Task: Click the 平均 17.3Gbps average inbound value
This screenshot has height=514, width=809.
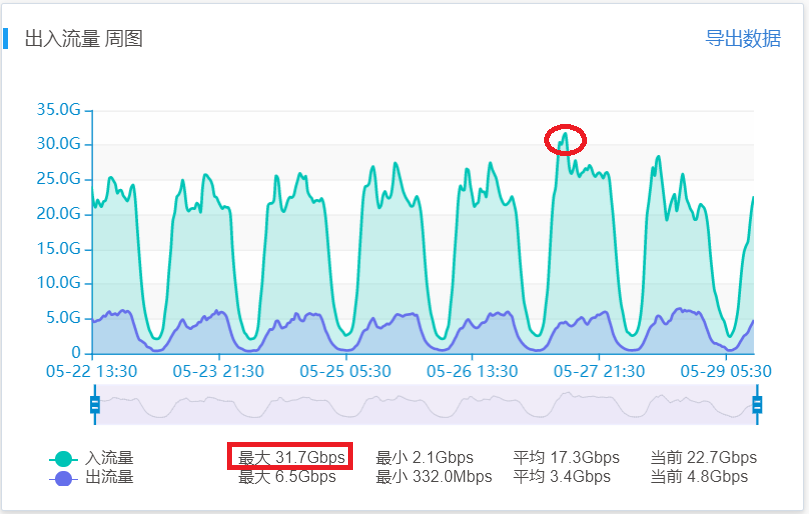Action: point(566,458)
